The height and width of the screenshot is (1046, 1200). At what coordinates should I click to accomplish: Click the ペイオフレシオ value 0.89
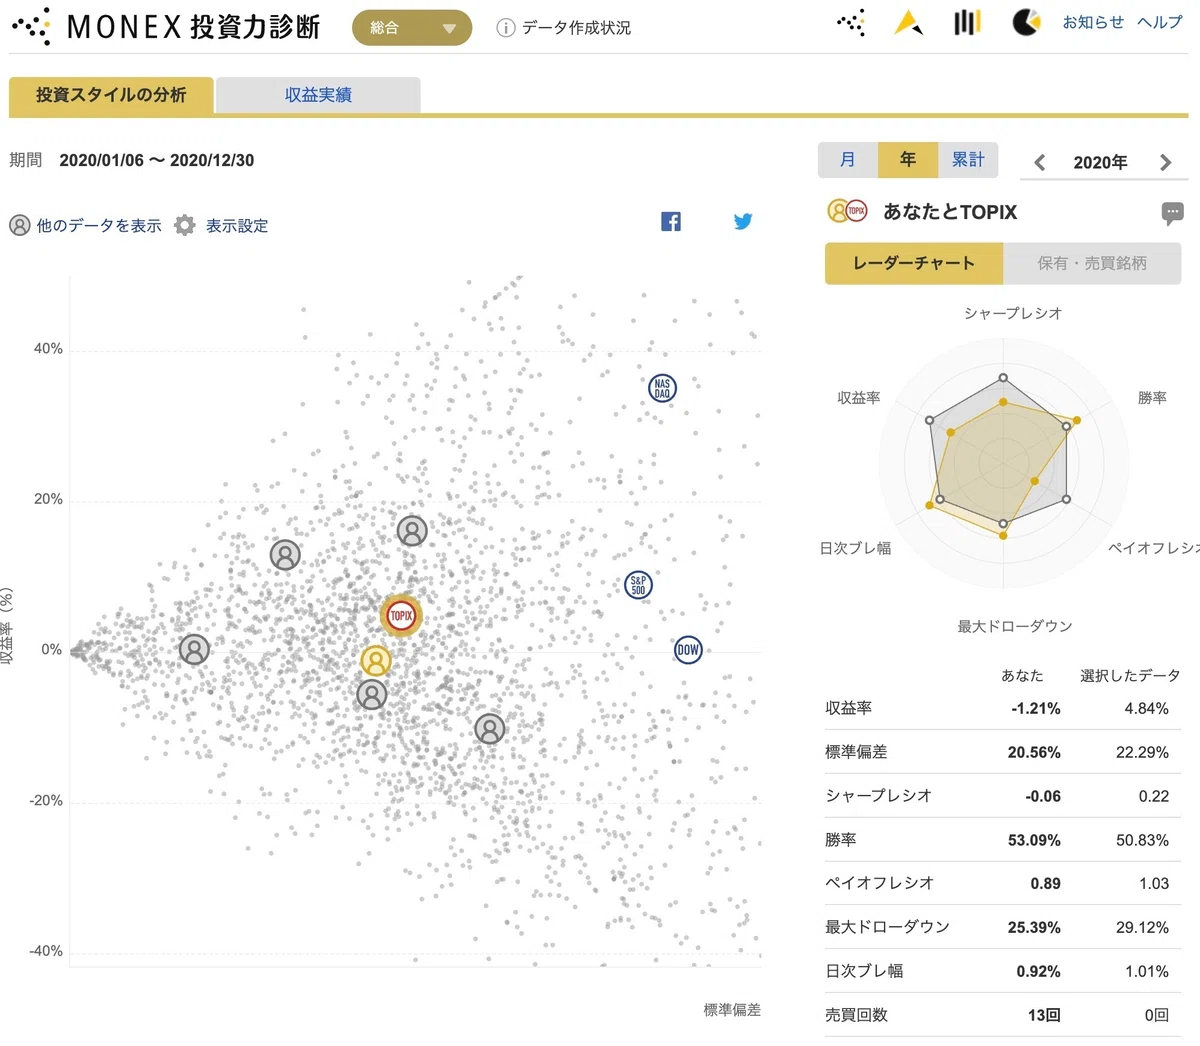tap(1046, 883)
